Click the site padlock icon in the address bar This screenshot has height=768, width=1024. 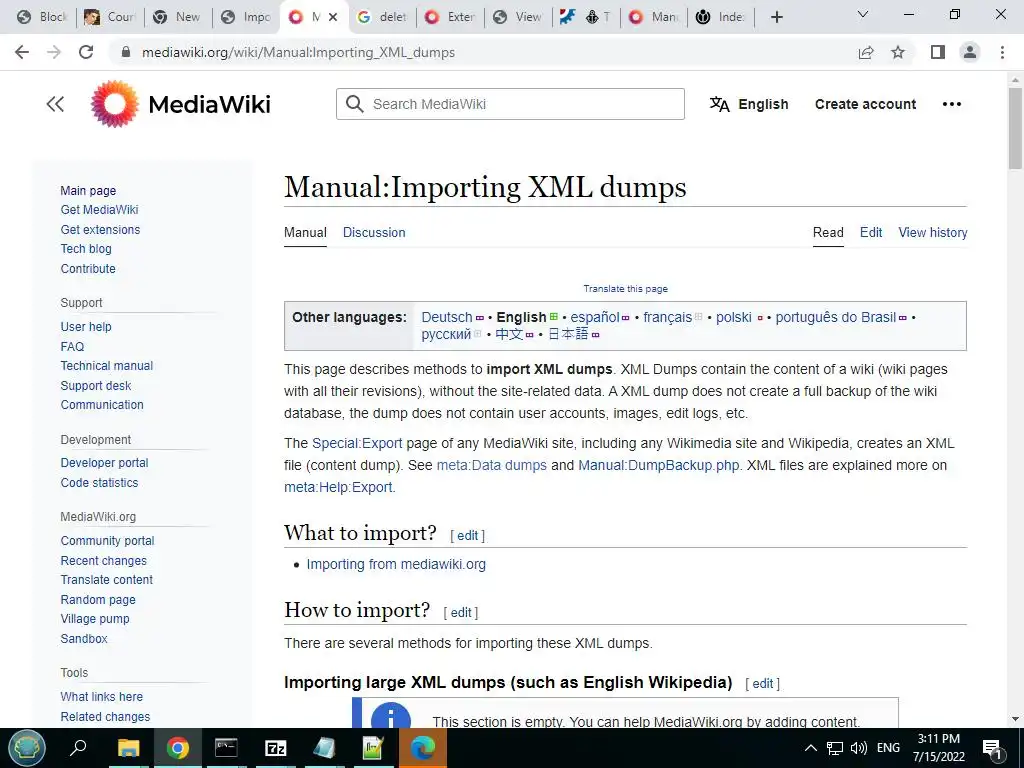(x=126, y=52)
